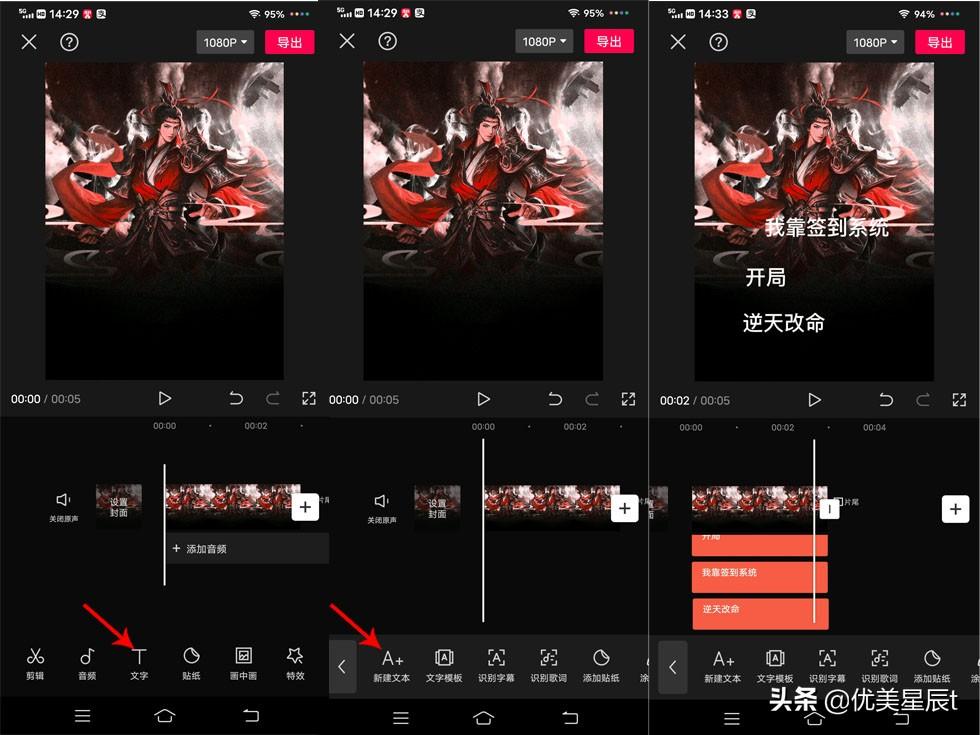Tap 识别歌词 in the middle screenshot toolbar
Screen dimensions: 980x735
pos(549,666)
